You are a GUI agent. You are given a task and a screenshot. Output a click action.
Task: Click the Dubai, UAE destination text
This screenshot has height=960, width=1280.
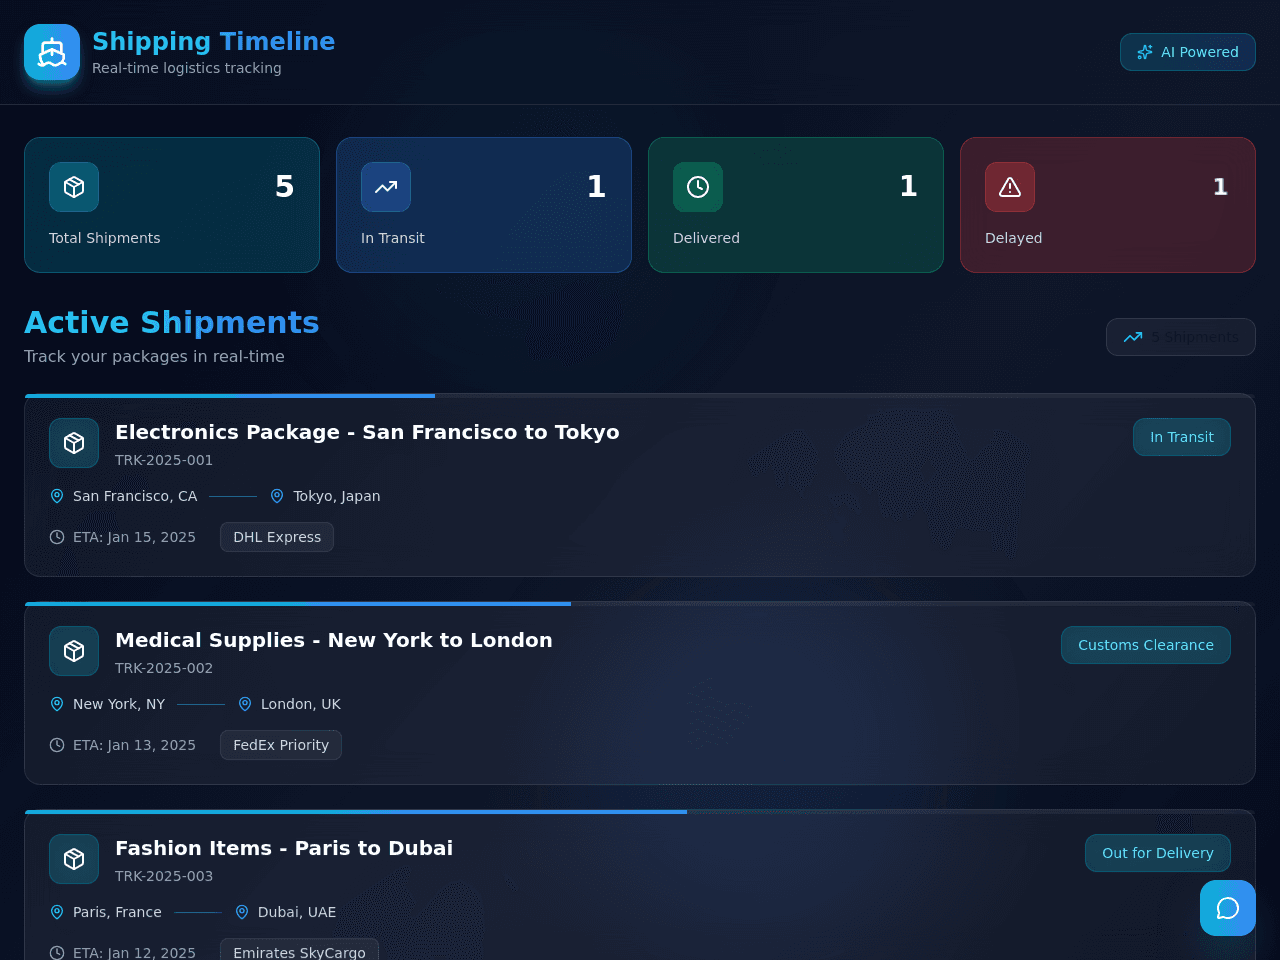coord(297,912)
